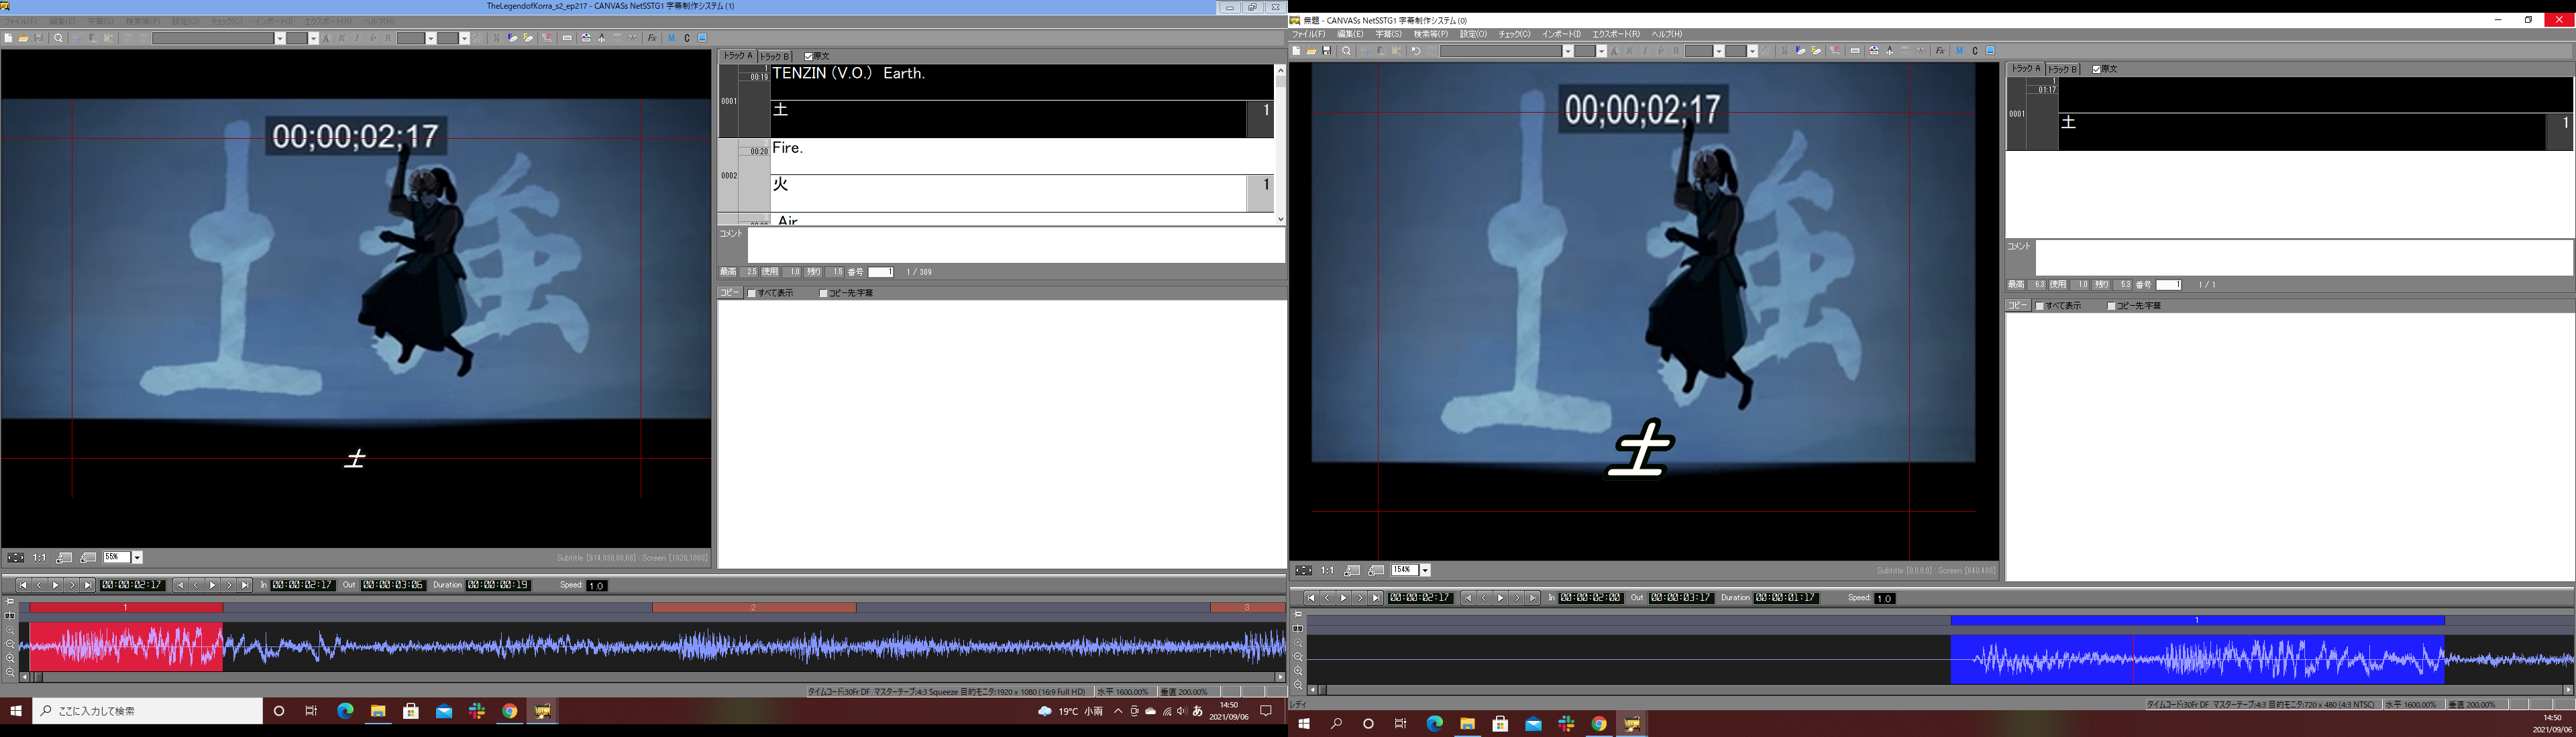Enable すべて表示 checkbox in left window
2576x737 pixels.
(x=752, y=294)
